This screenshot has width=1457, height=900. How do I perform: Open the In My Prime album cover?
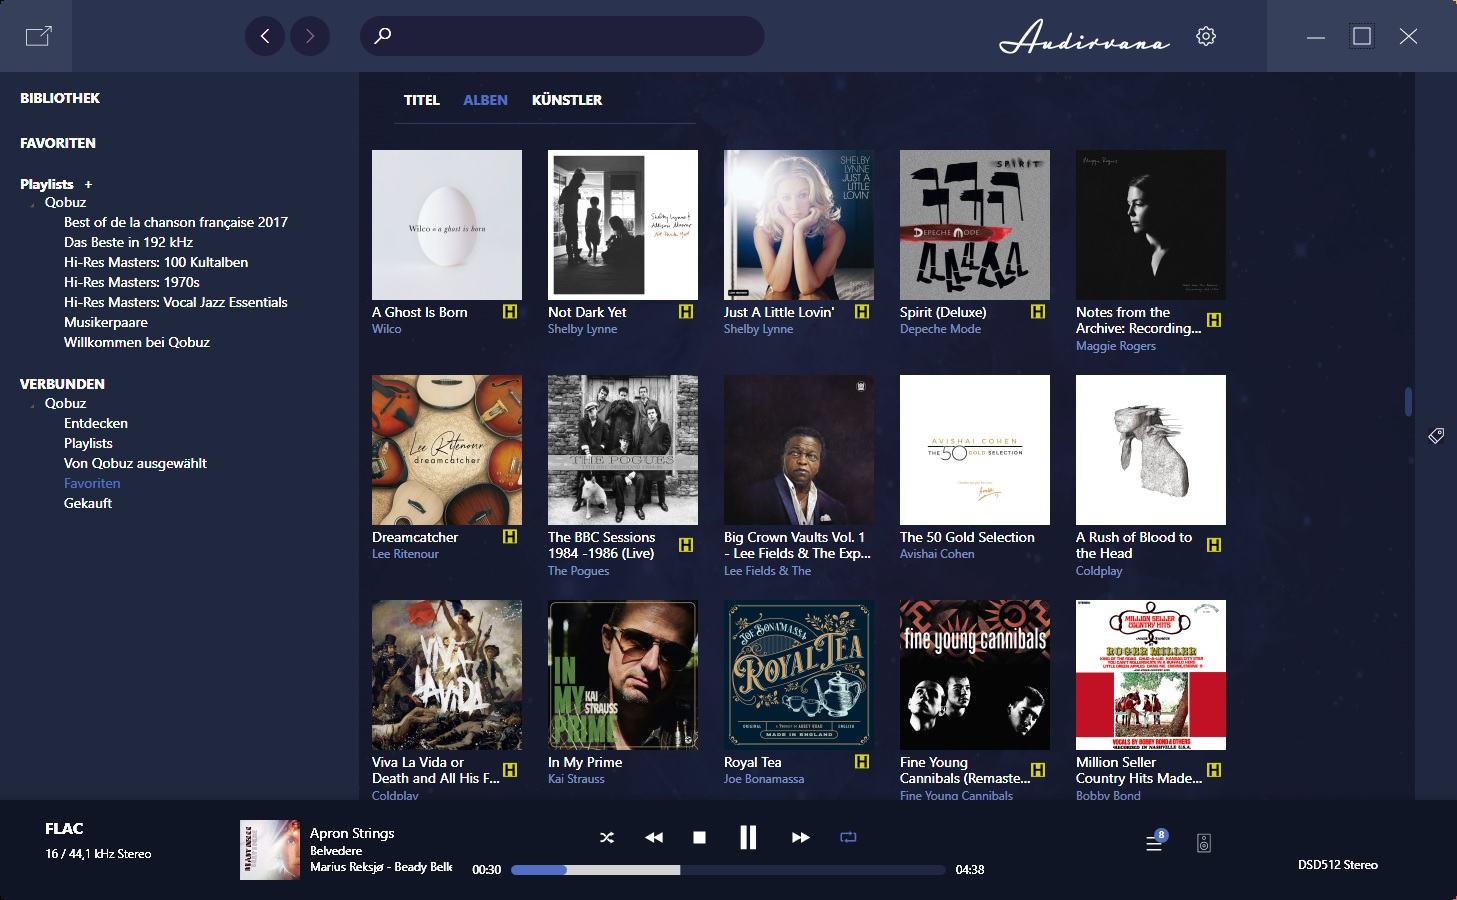623,675
